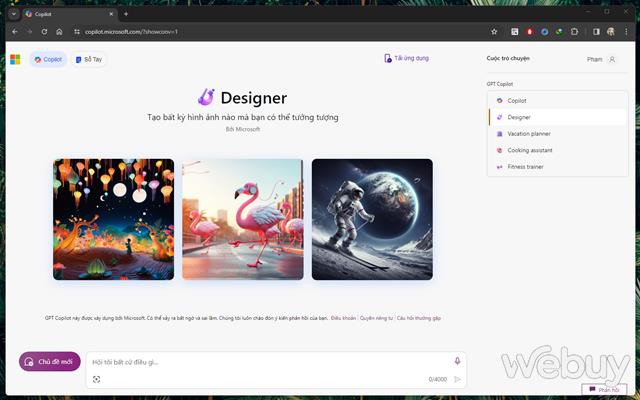Image resolution: width=640 pixels, height=400 pixels.
Task: Focus the Hỏi tôi bất cứ điều gì input
Action: pos(269,362)
